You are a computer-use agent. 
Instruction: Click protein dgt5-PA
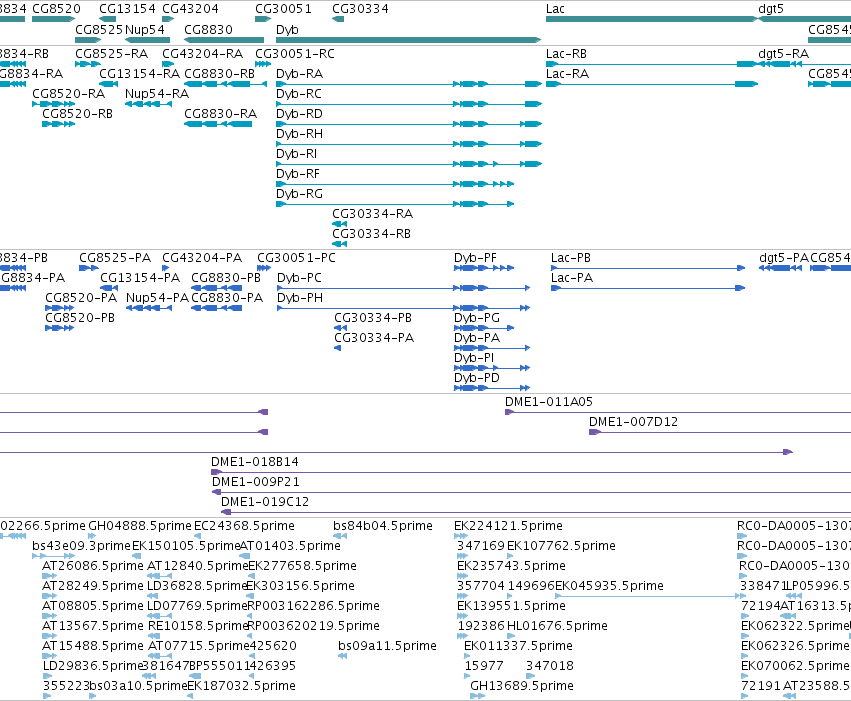tap(784, 258)
